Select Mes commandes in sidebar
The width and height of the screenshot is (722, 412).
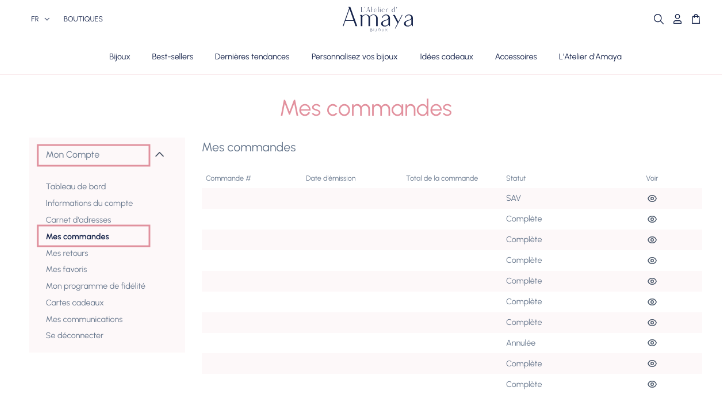coord(78,237)
